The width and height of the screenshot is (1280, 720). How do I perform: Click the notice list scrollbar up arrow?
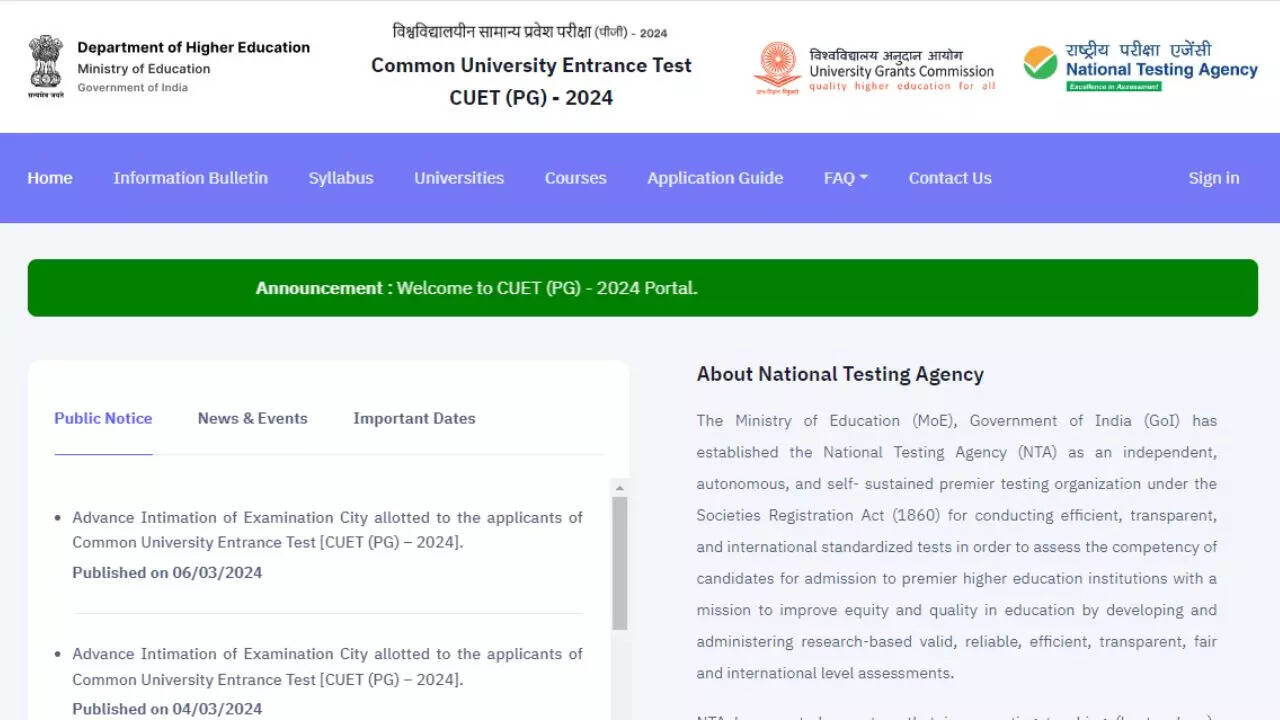(x=620, y=488)
